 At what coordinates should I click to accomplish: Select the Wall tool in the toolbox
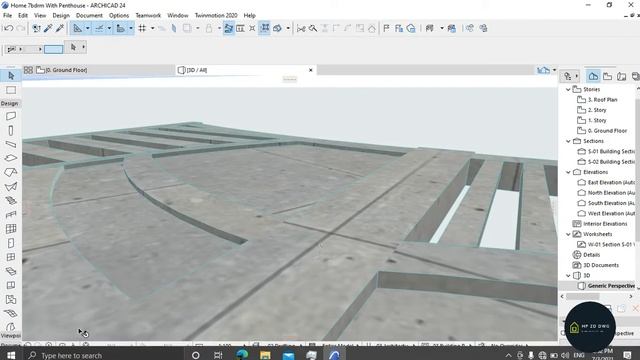(x=11, y=116)
